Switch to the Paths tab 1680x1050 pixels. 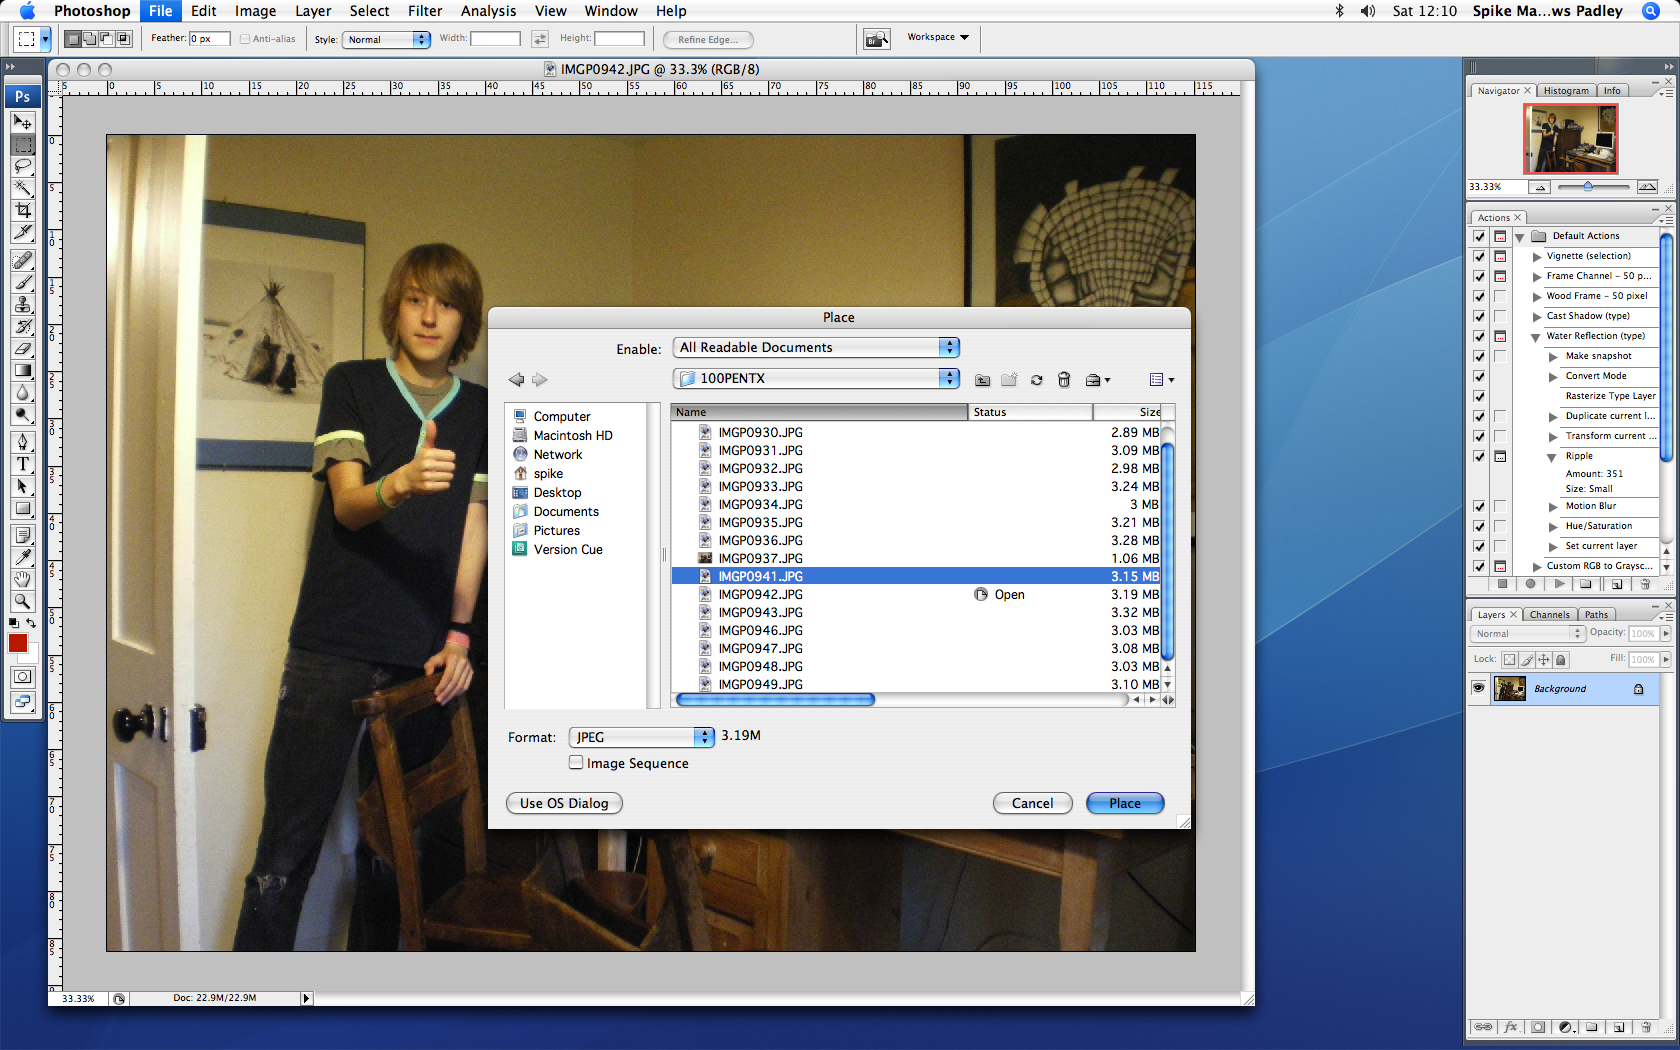[1597, 614]
